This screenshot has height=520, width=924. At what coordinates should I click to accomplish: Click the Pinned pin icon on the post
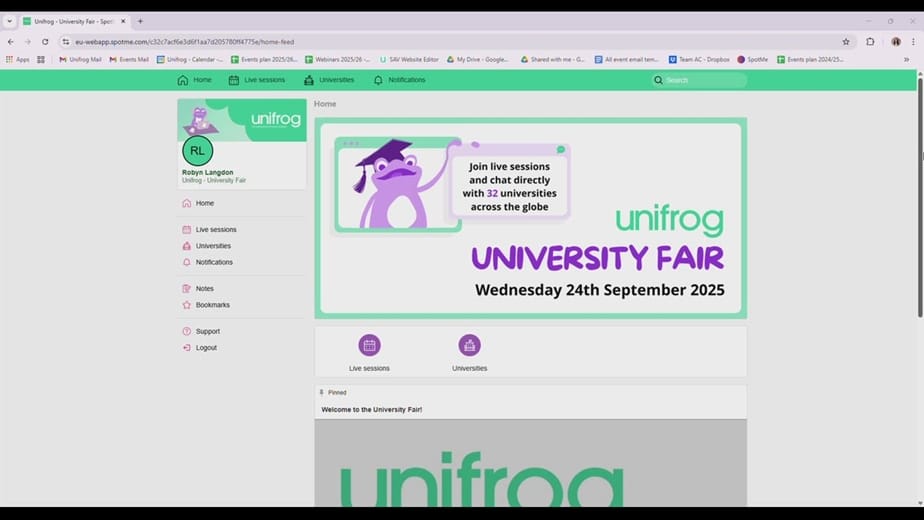(x=321, y=393)
